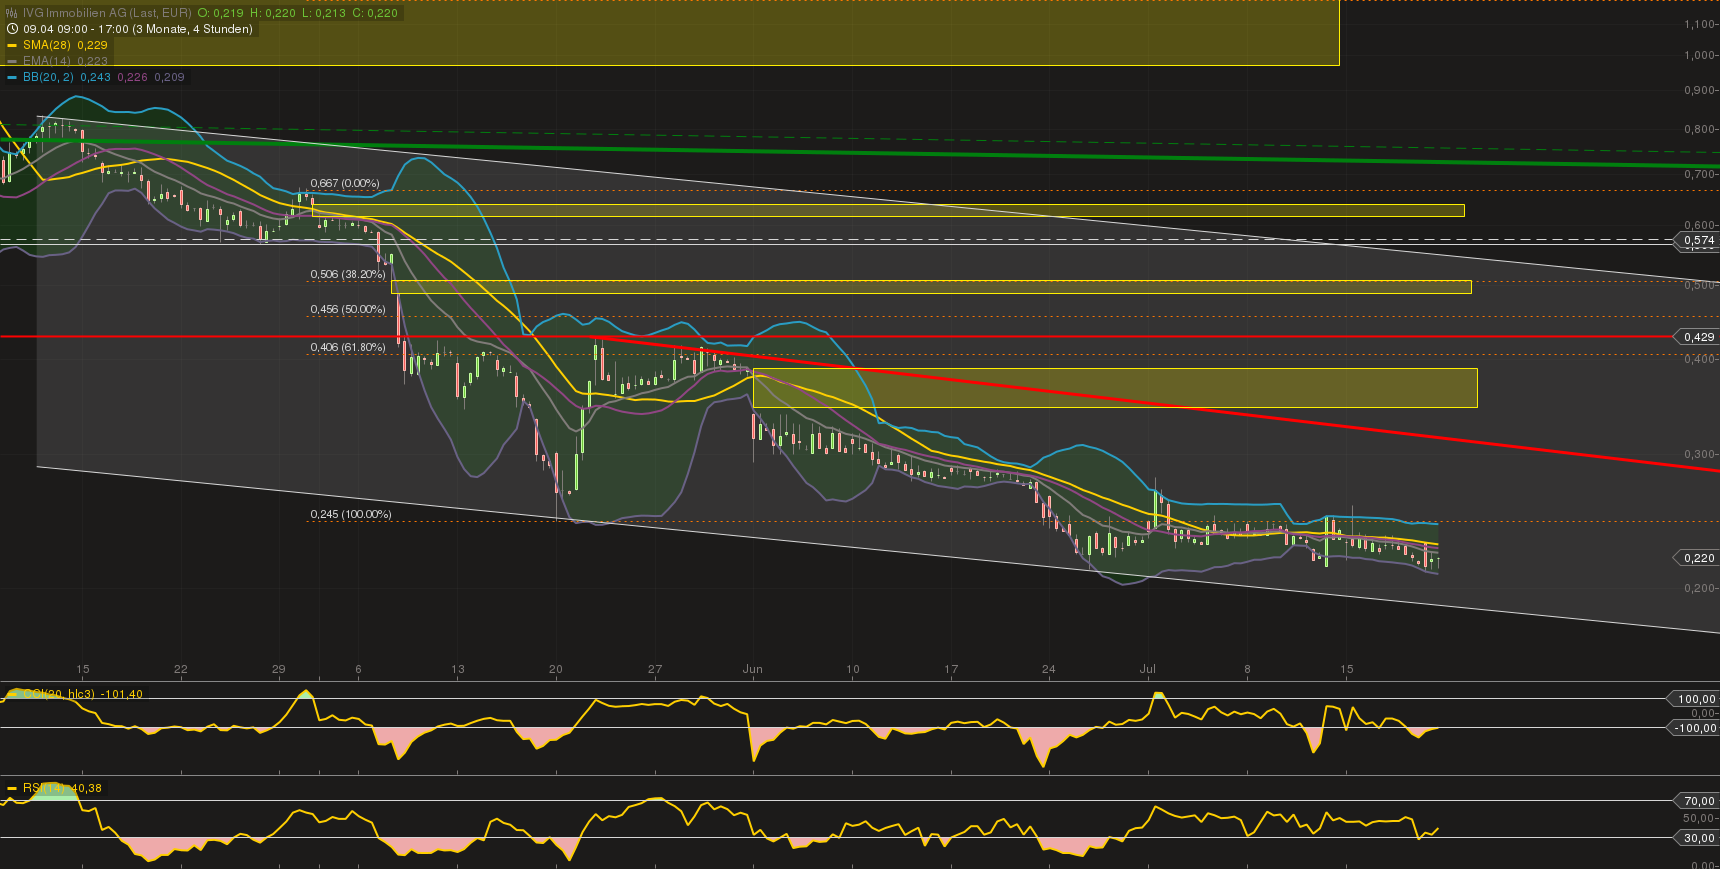This screenshot has width=1720, height=869.
Task: Click the 0,667 (0.00%) Fibonacci label
Action: point(345,183)
